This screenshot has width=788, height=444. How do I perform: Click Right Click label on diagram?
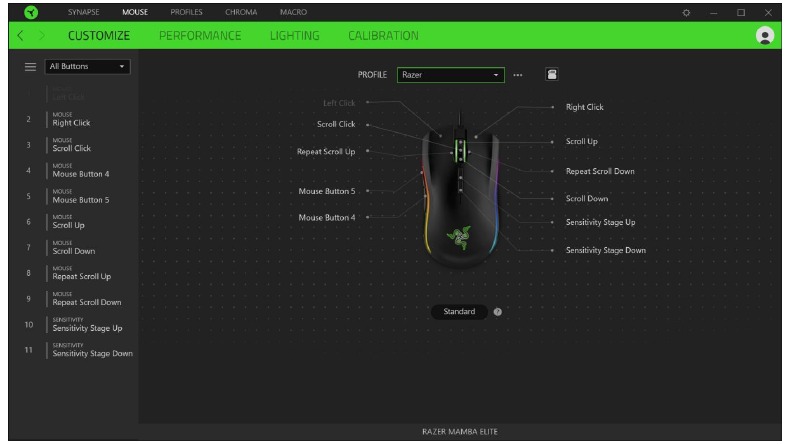click(584, 107)
